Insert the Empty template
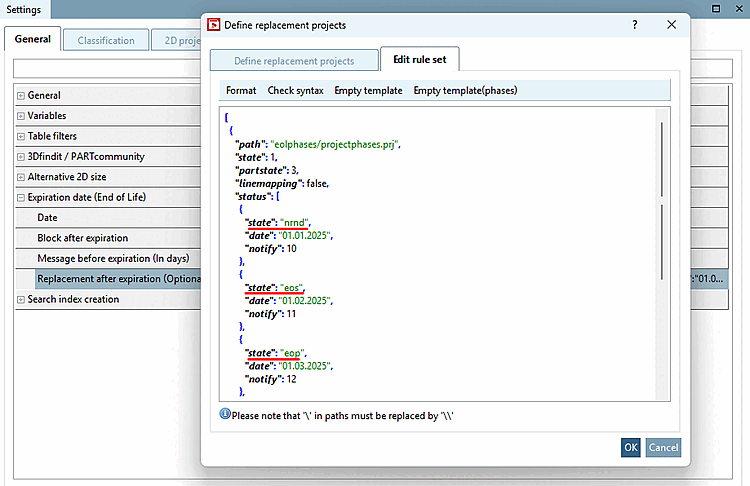750x486 pixels. 368,90
